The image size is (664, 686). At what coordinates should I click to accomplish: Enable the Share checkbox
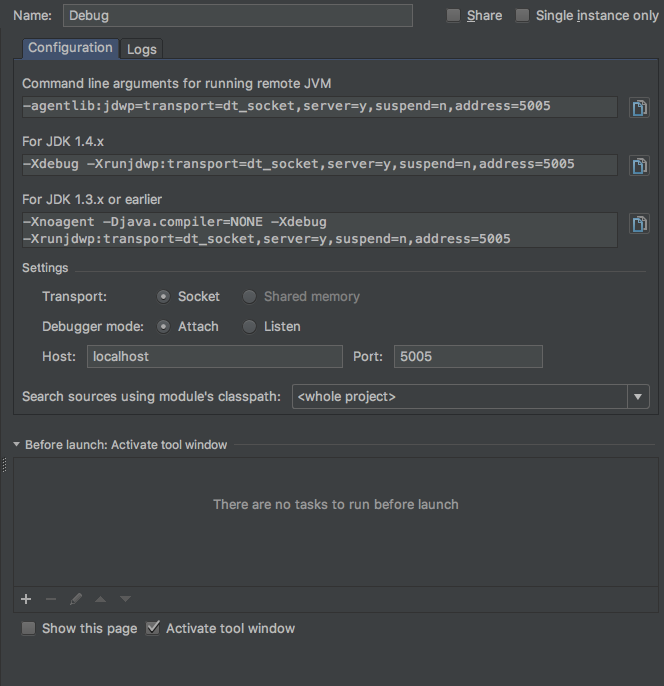pos(454,16)
